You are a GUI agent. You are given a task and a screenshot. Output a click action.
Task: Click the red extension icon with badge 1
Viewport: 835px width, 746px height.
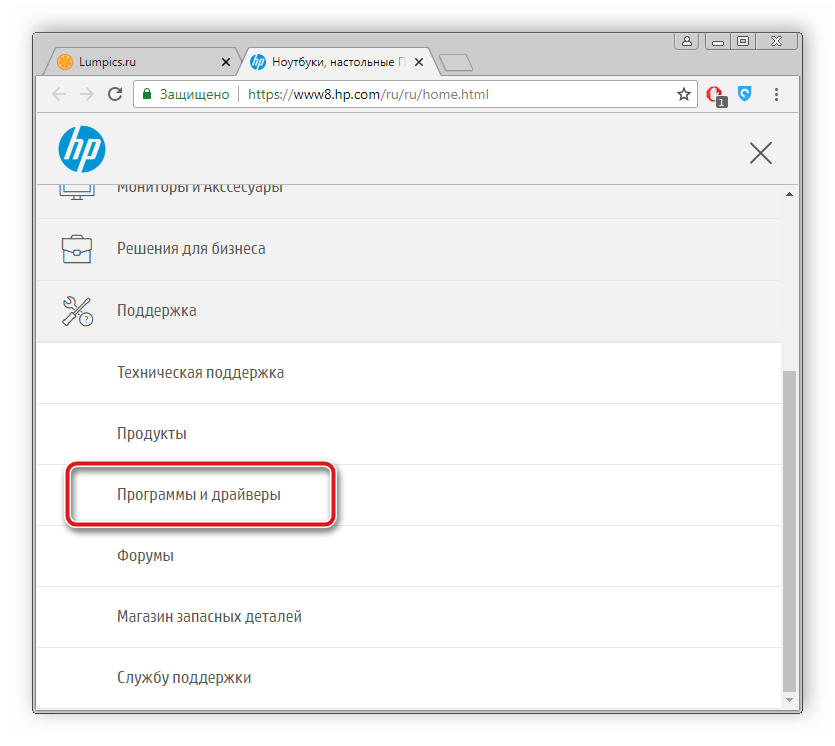(x=715, y=94)
